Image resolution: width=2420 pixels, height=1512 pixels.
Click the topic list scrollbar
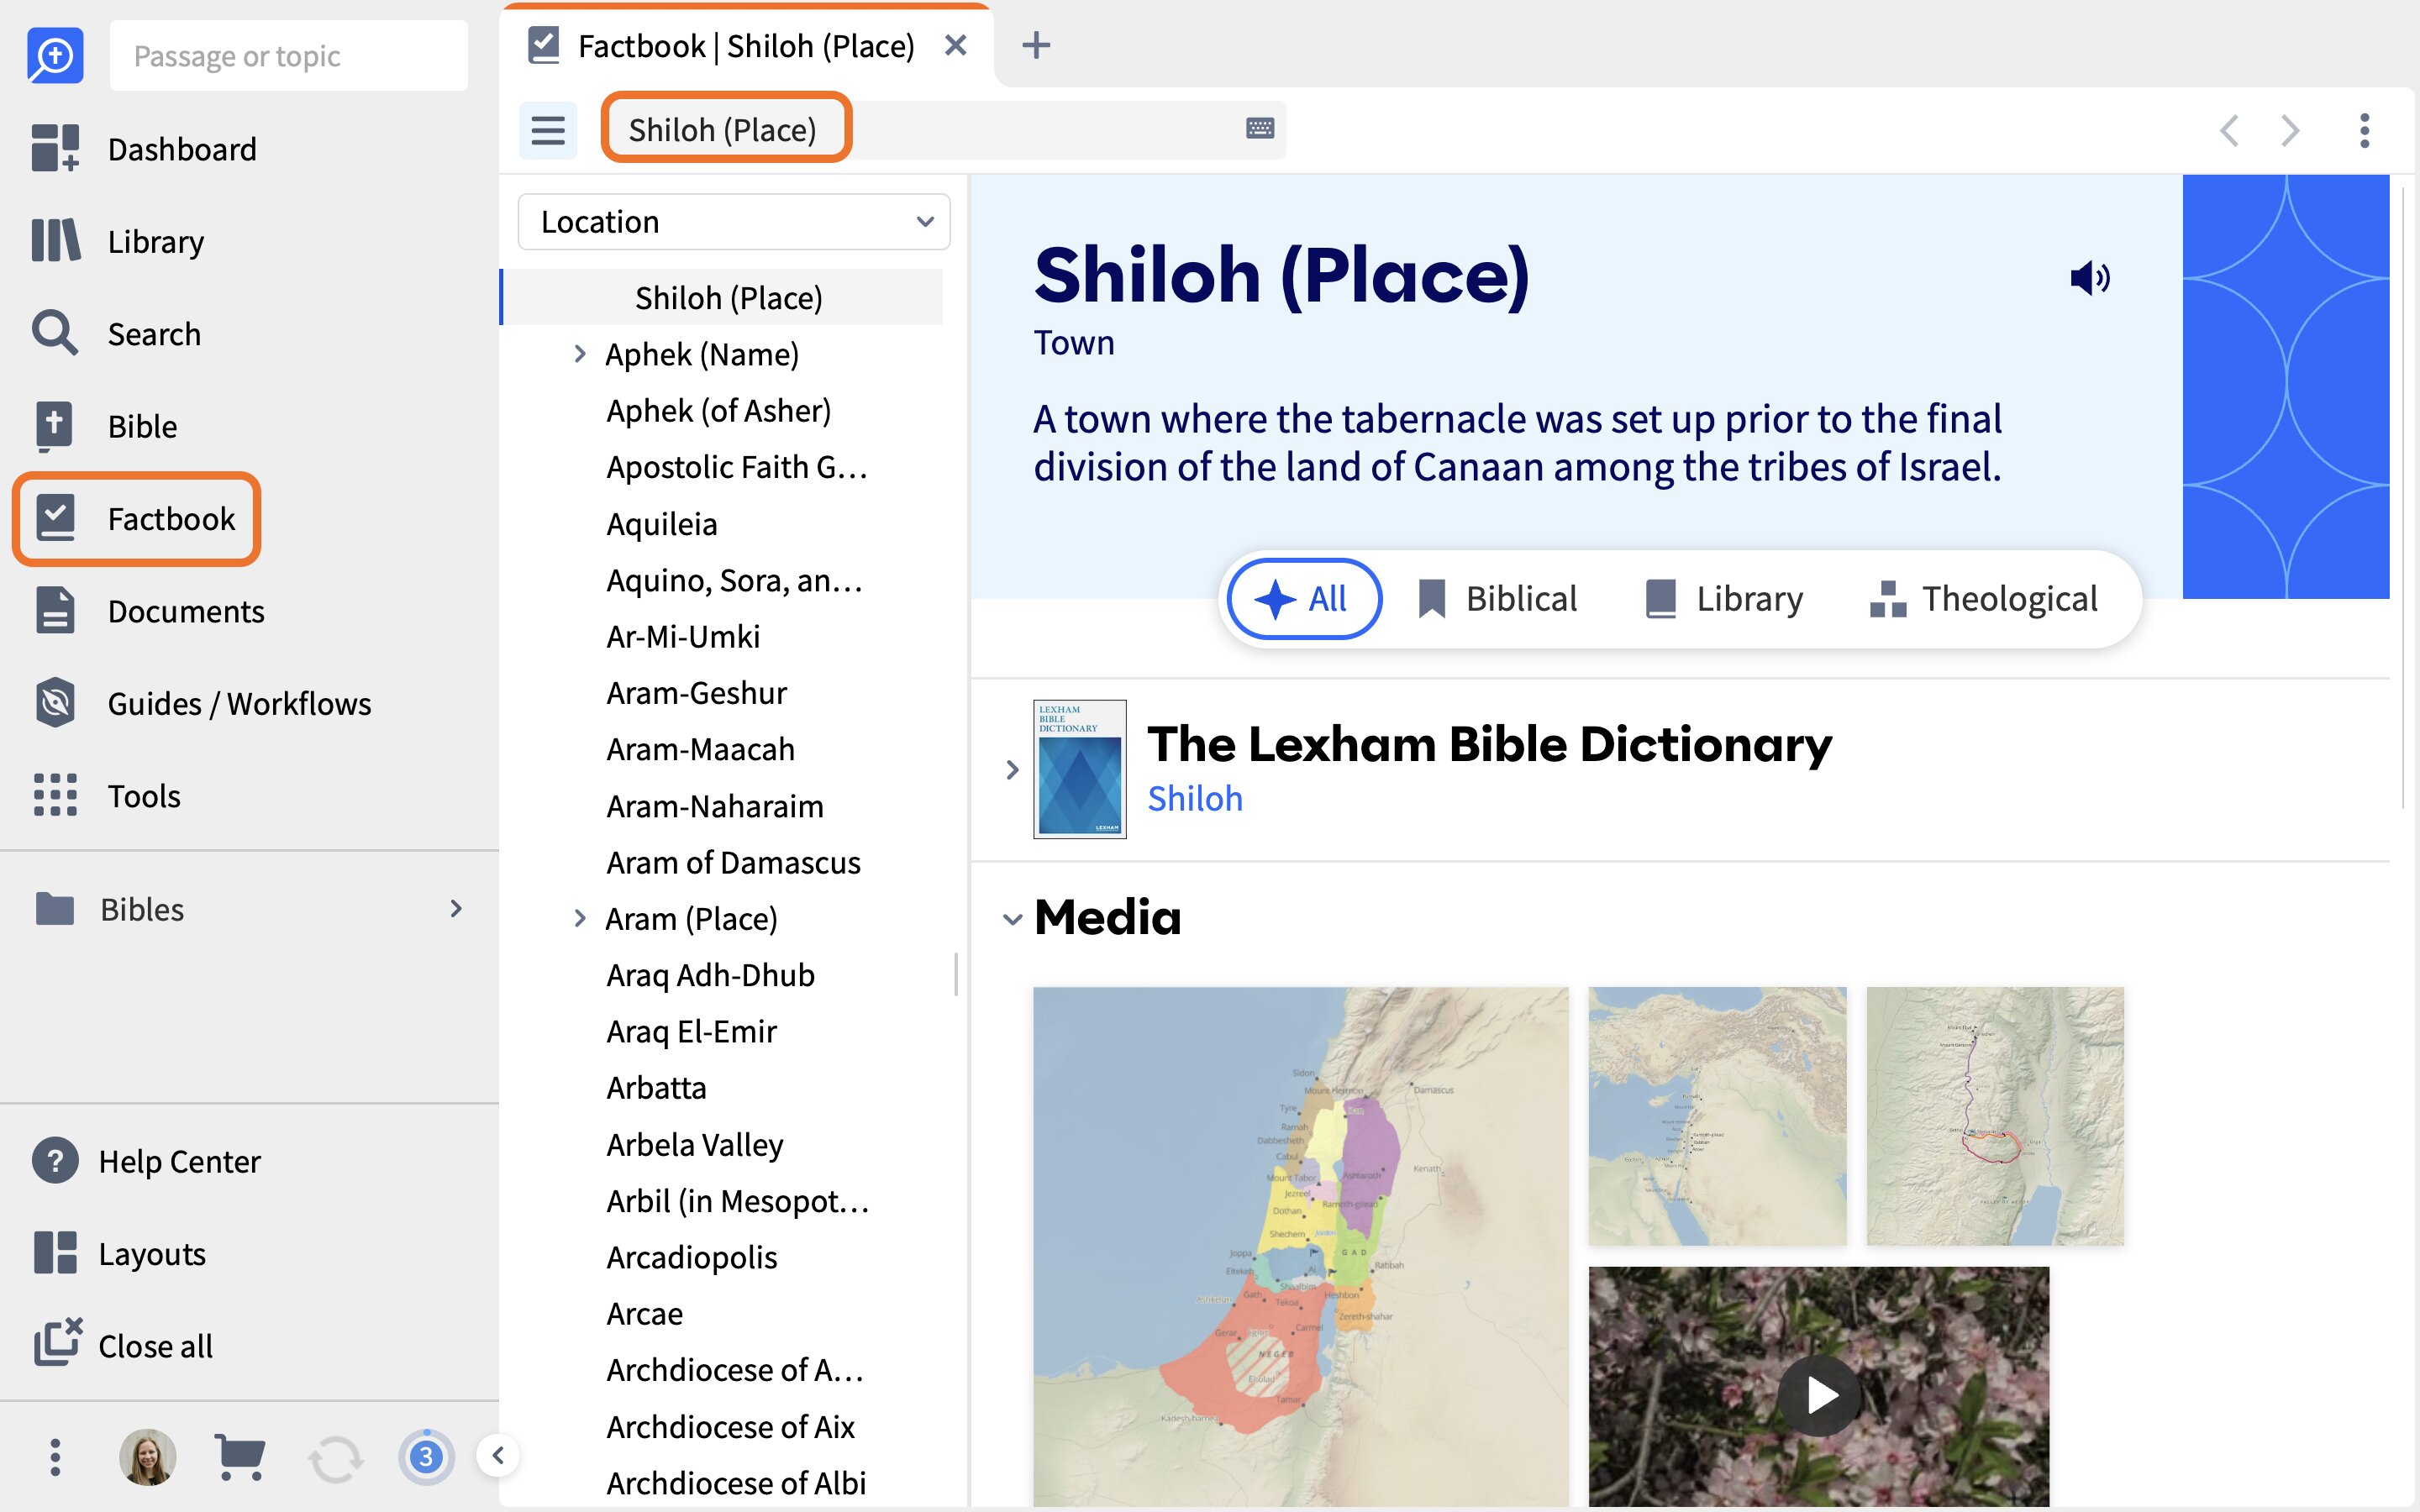tap(956, 974)
